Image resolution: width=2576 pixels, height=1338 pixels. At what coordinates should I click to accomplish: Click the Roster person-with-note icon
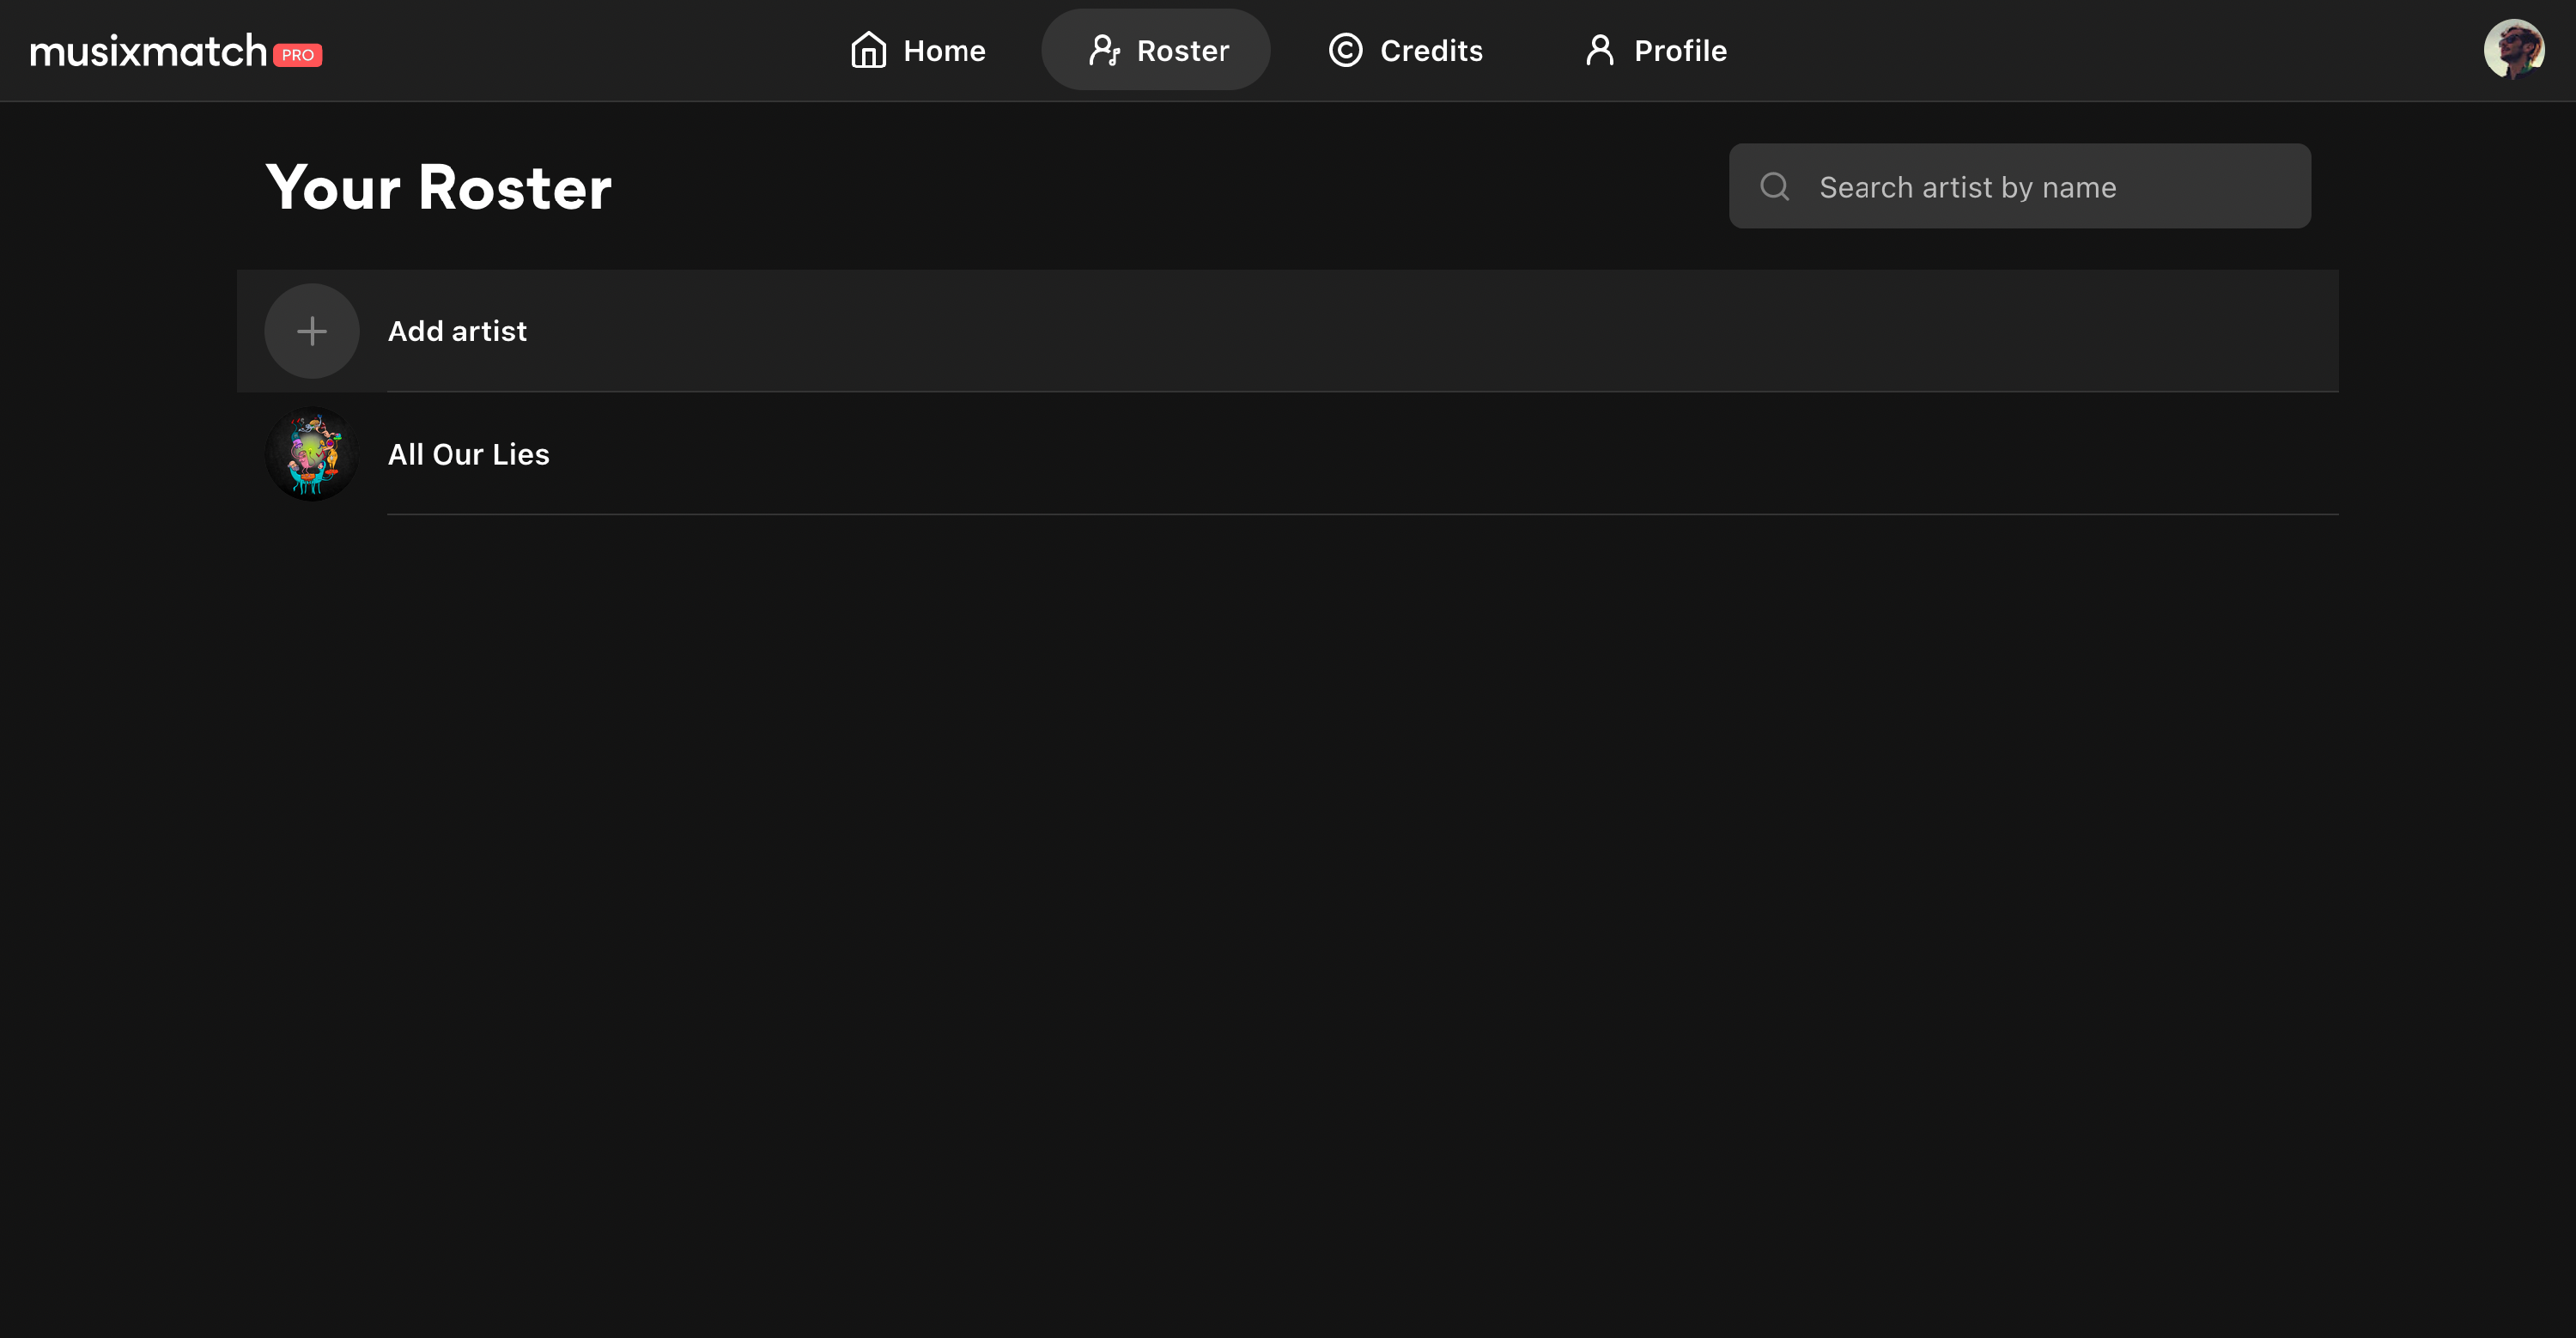coord(1104,50)
